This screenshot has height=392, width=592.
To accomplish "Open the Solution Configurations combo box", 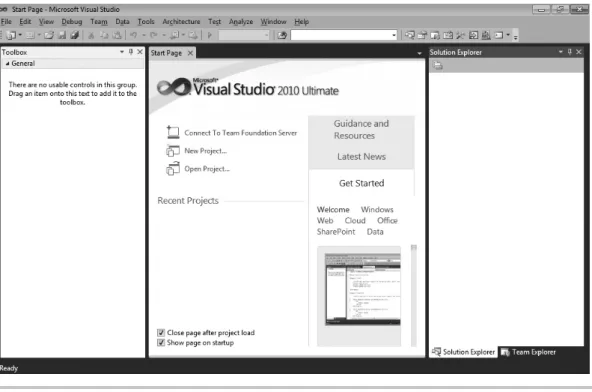I will pos(244,35).
